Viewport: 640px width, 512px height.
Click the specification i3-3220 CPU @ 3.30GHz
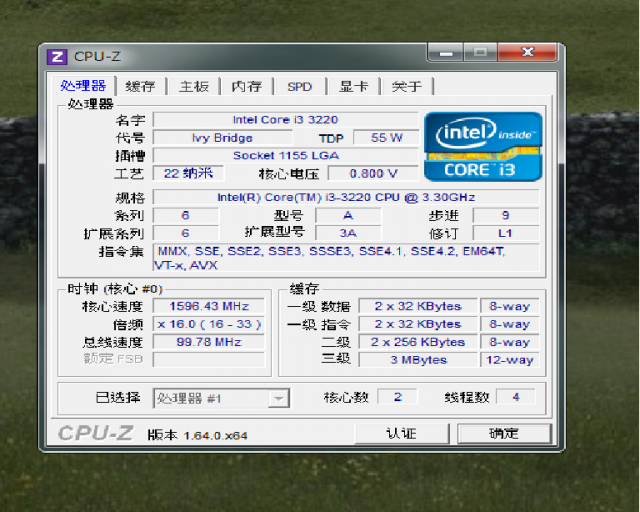[x=346, y=197]
